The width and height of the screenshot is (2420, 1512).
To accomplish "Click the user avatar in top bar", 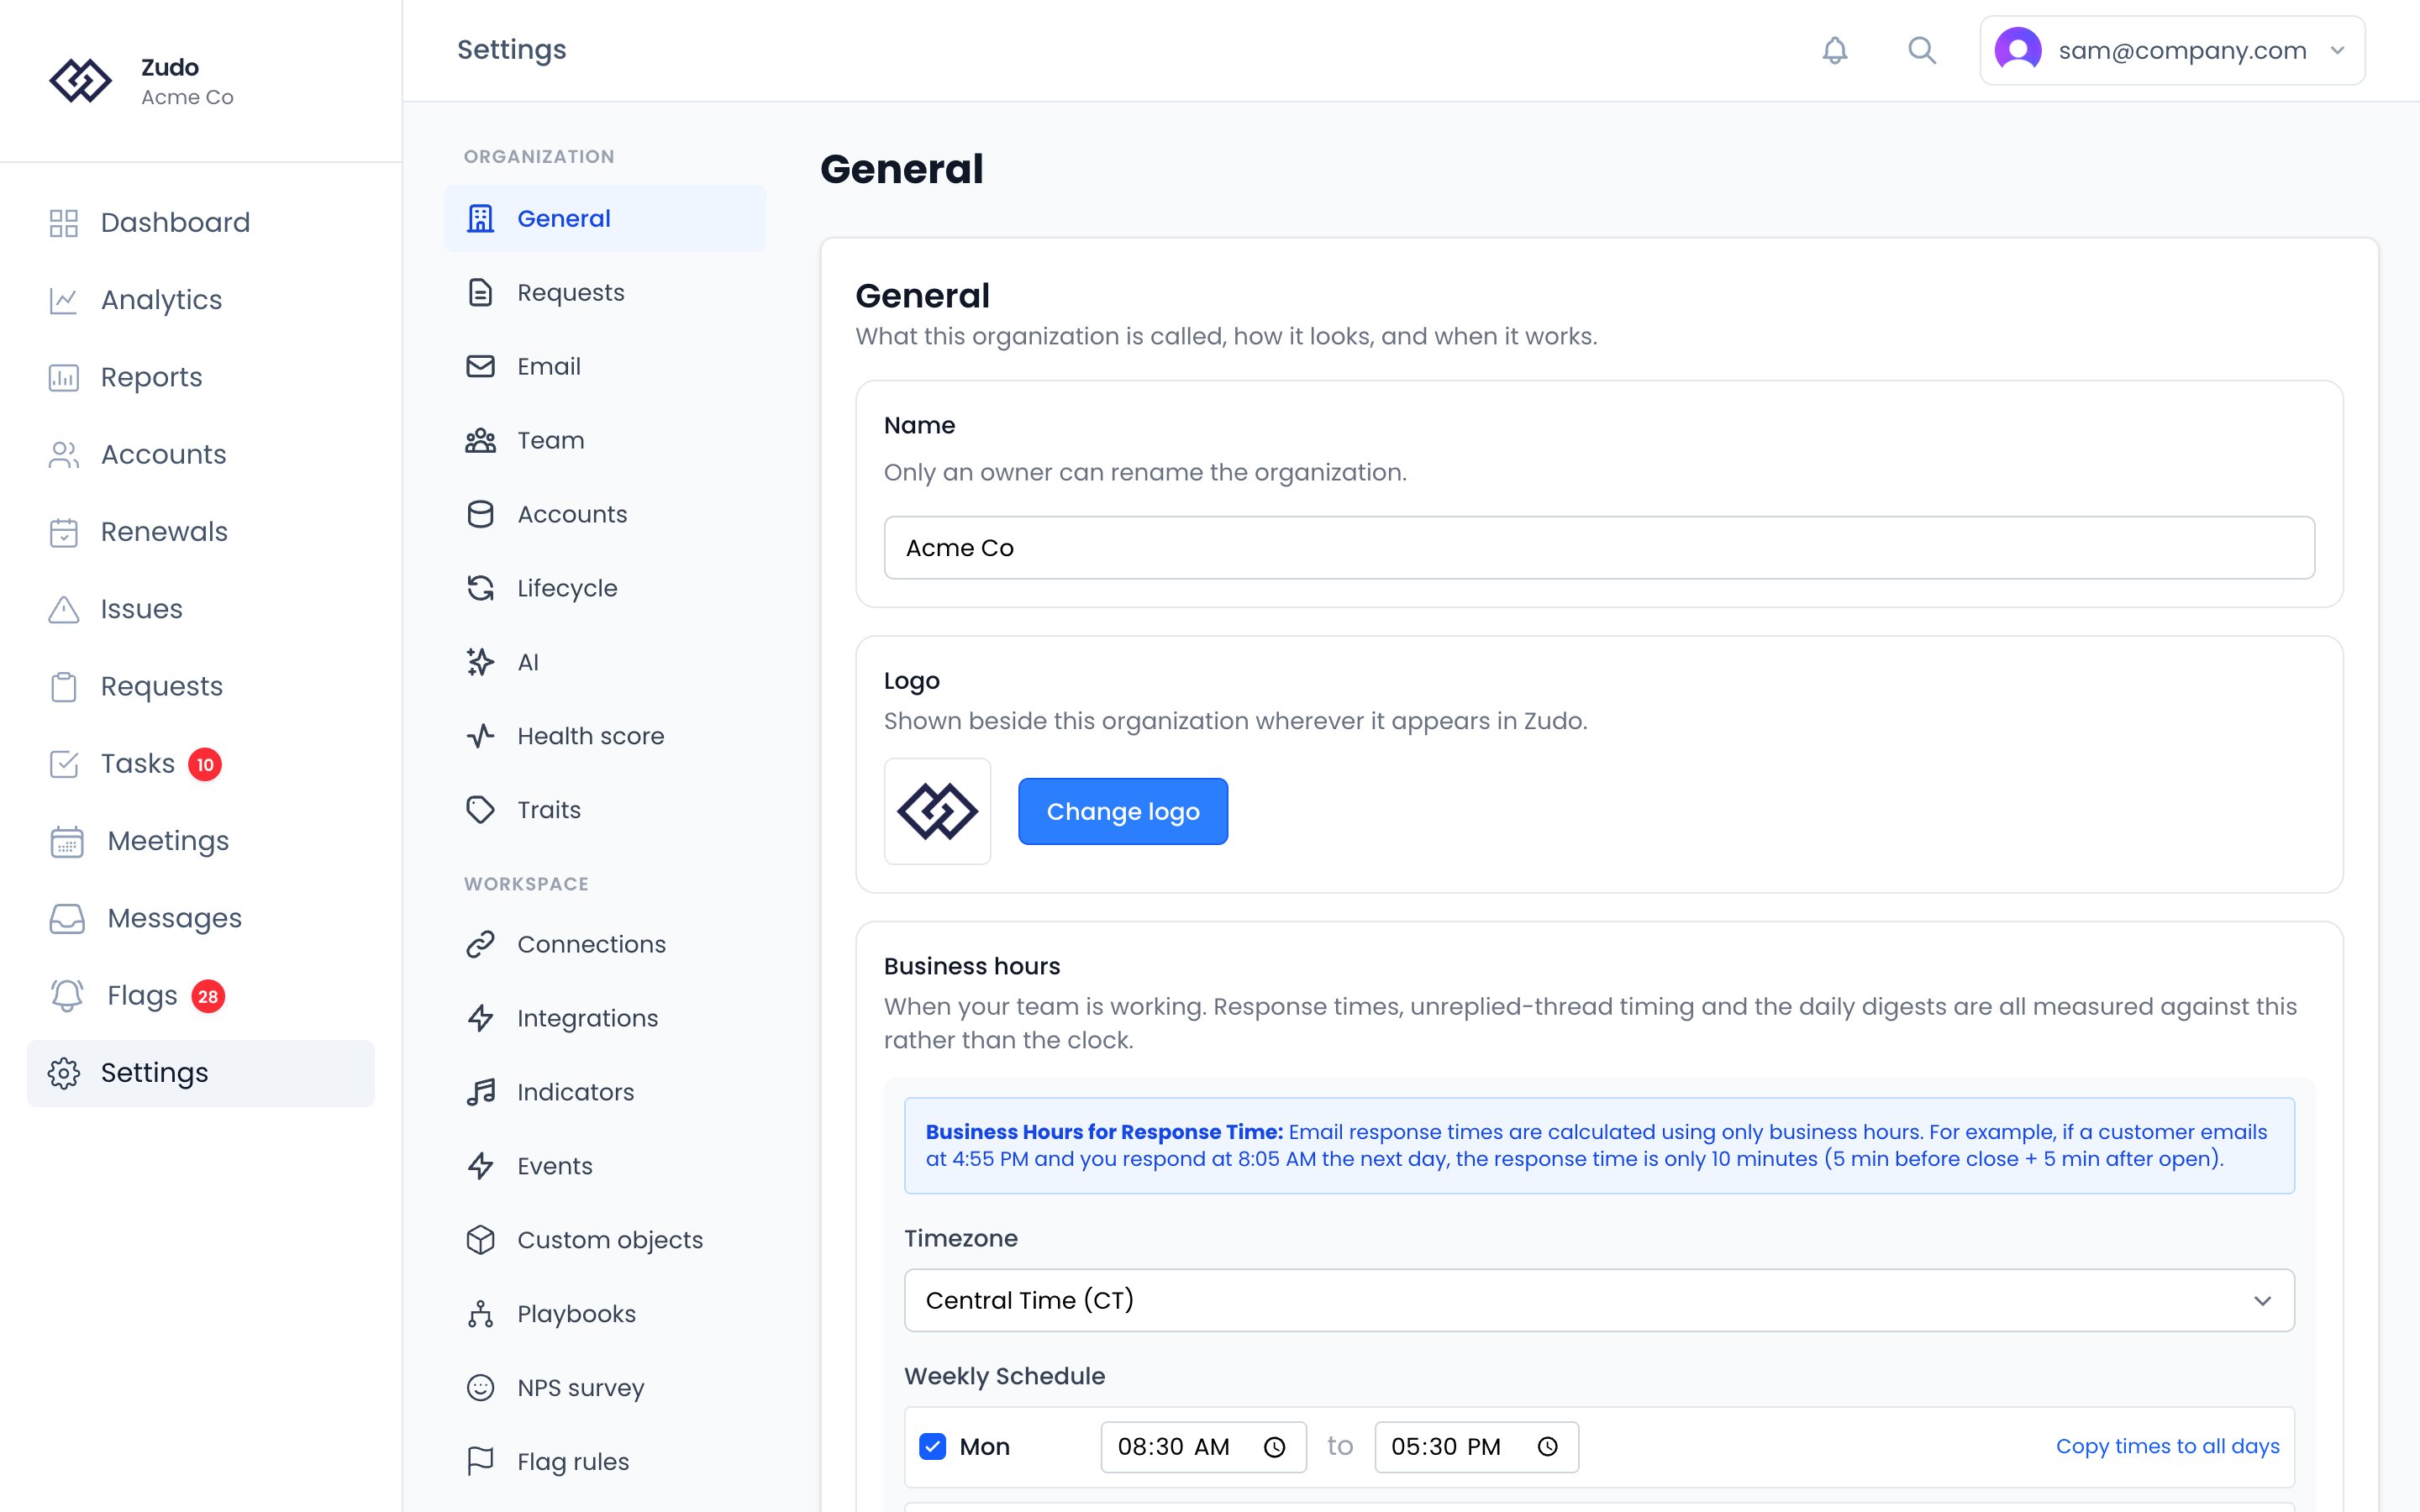I will tap(2017, 50).
